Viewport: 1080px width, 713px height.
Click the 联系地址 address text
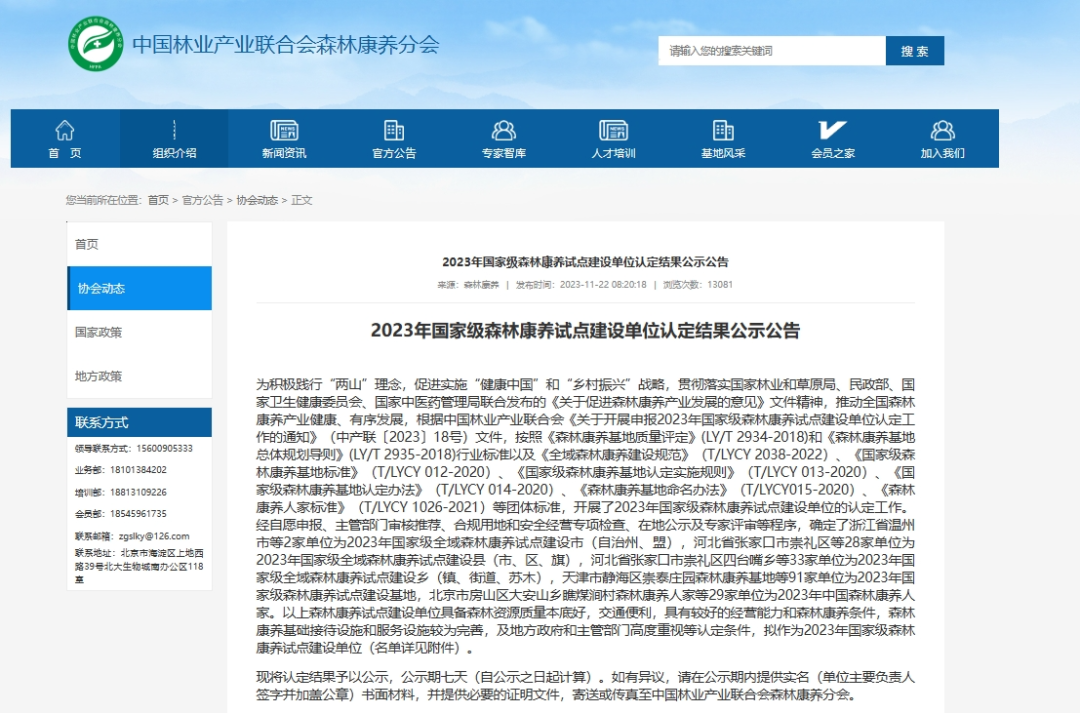click(x=139, y=566)
